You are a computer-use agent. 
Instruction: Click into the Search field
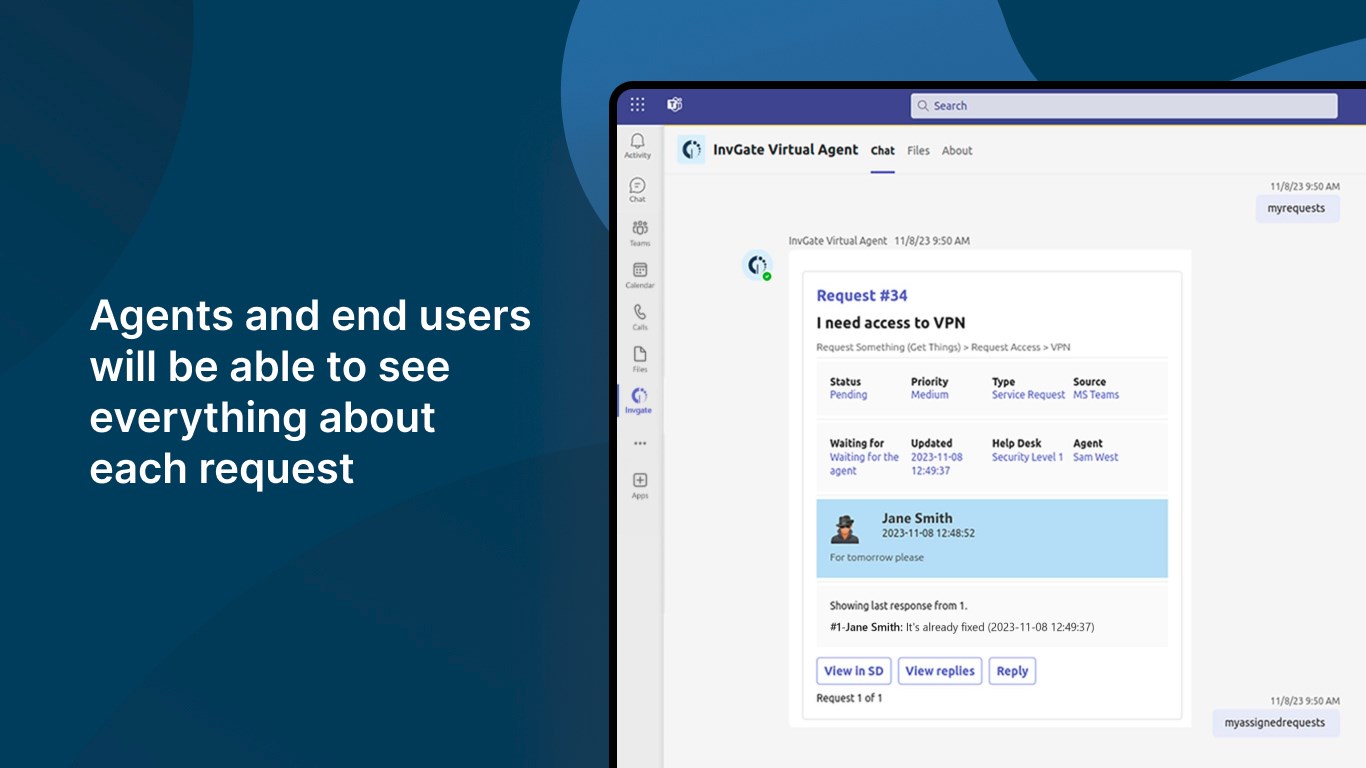(1124, 106)
